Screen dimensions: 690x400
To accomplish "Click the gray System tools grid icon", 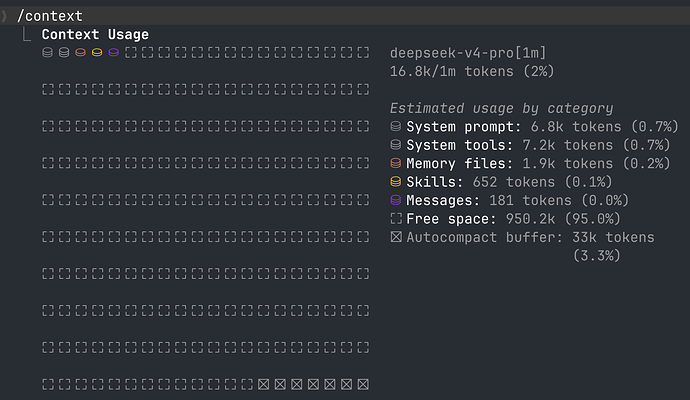I will pyautogui.click(x=64, y=53).
